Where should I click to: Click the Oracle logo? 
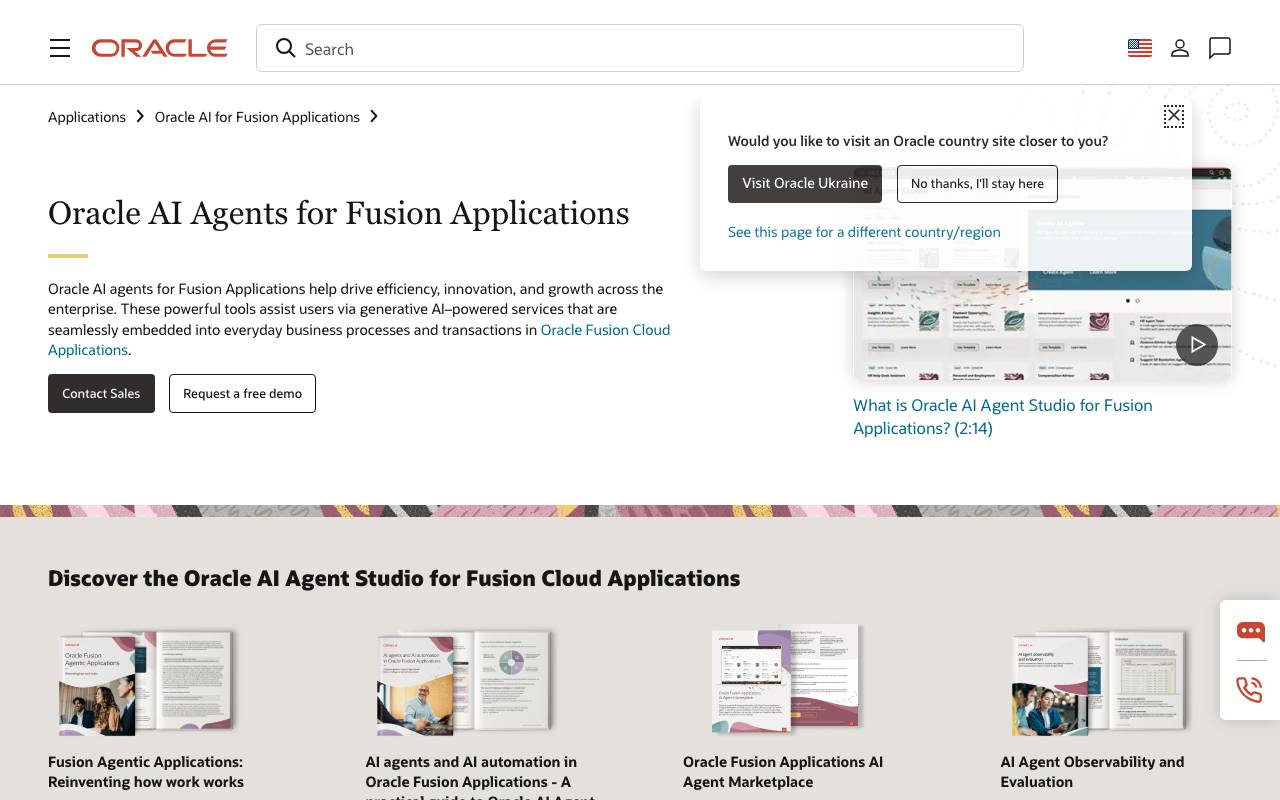(x=160, y=48)
